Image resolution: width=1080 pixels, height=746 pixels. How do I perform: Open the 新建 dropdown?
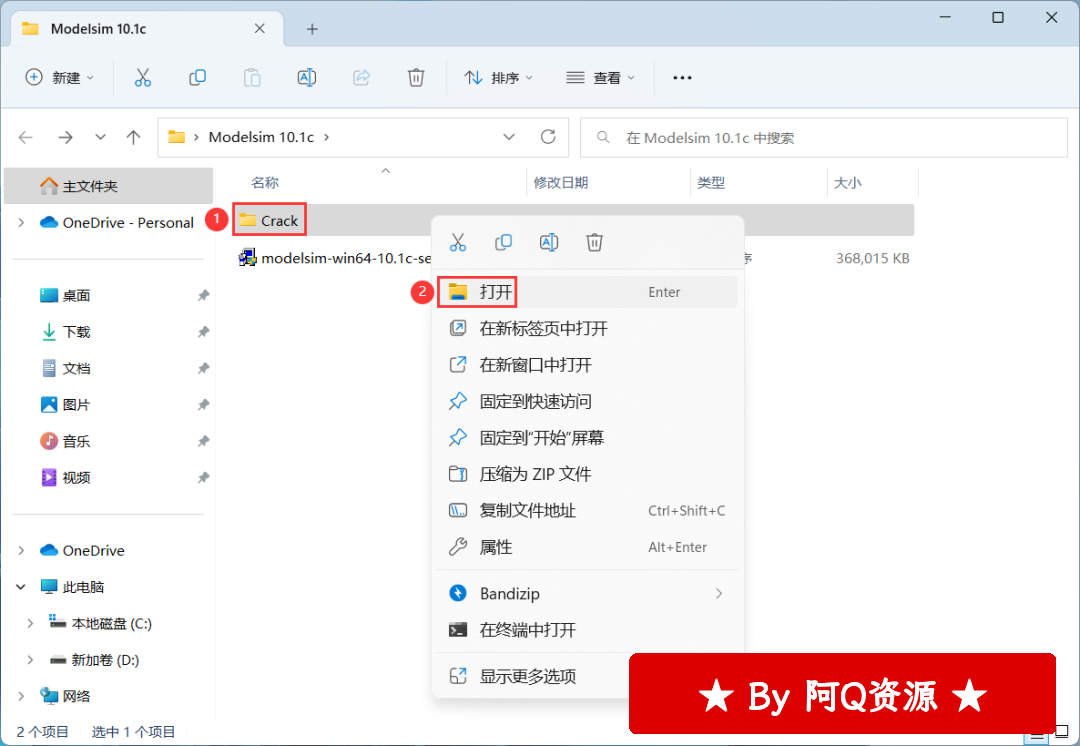[59, 78]
